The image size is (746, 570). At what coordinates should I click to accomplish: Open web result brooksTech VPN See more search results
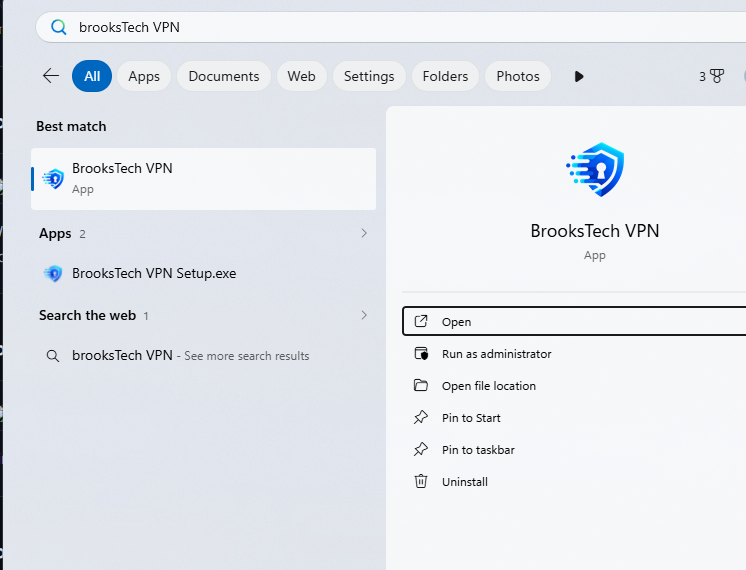(204, 355)
